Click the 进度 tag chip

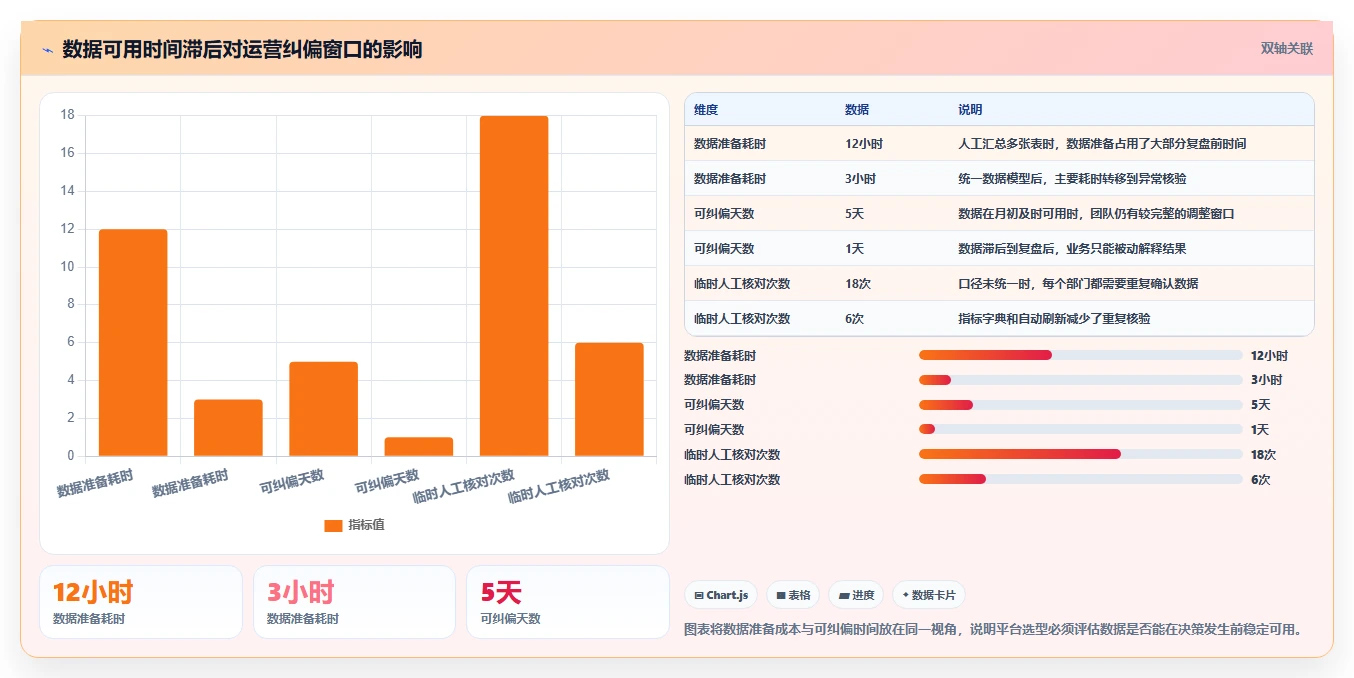coord(856,595)
